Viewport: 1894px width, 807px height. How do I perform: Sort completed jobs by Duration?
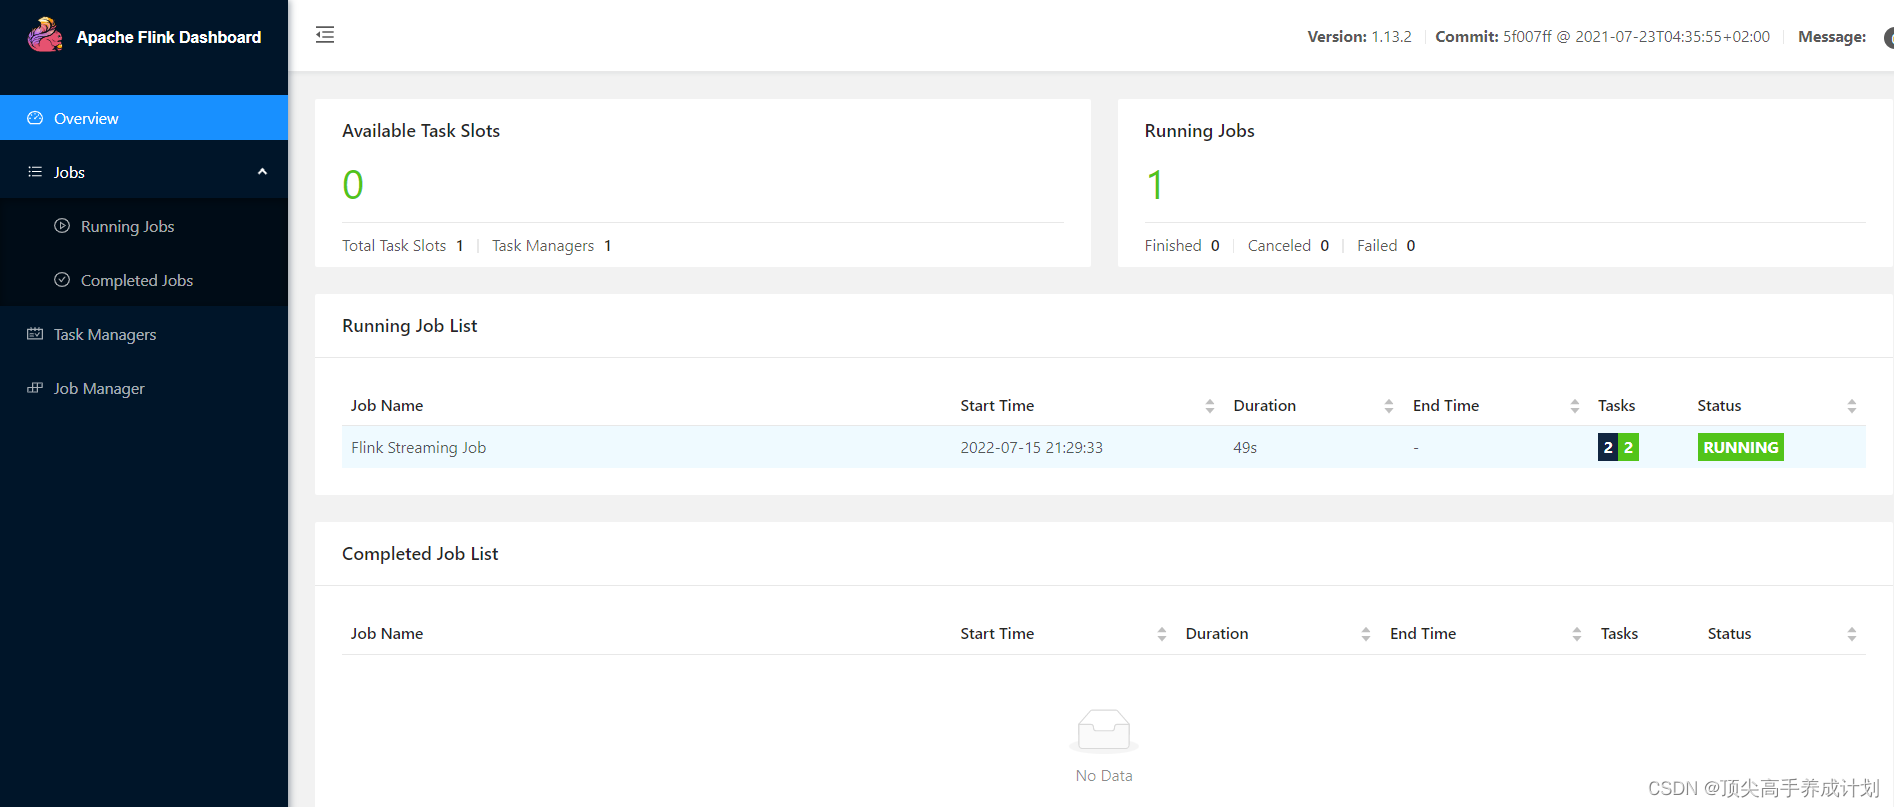pos(1365,634)
